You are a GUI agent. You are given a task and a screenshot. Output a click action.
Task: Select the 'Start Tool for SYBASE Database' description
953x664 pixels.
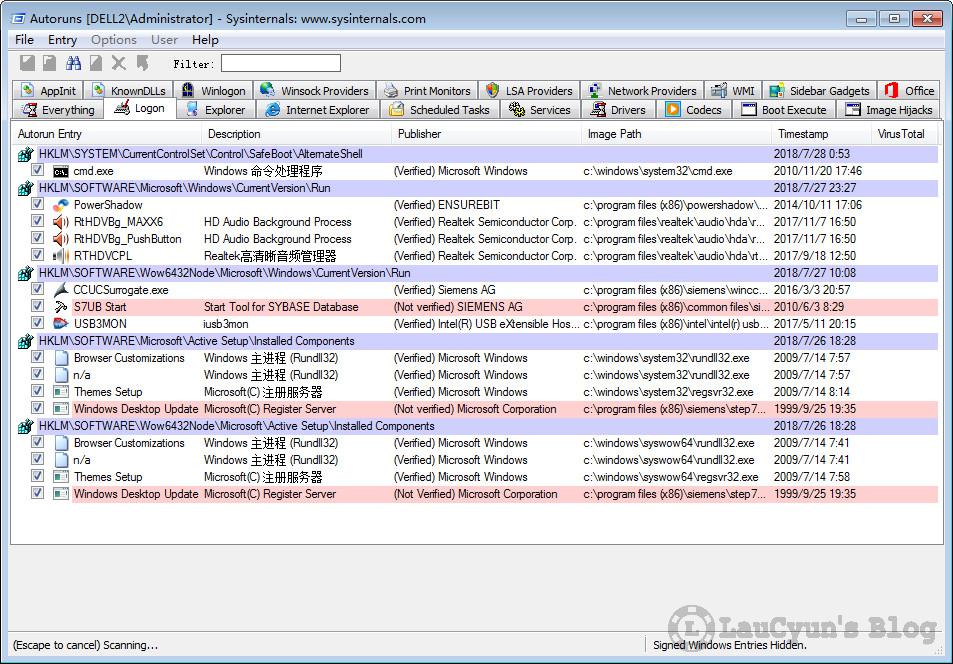tap(281, 307)
